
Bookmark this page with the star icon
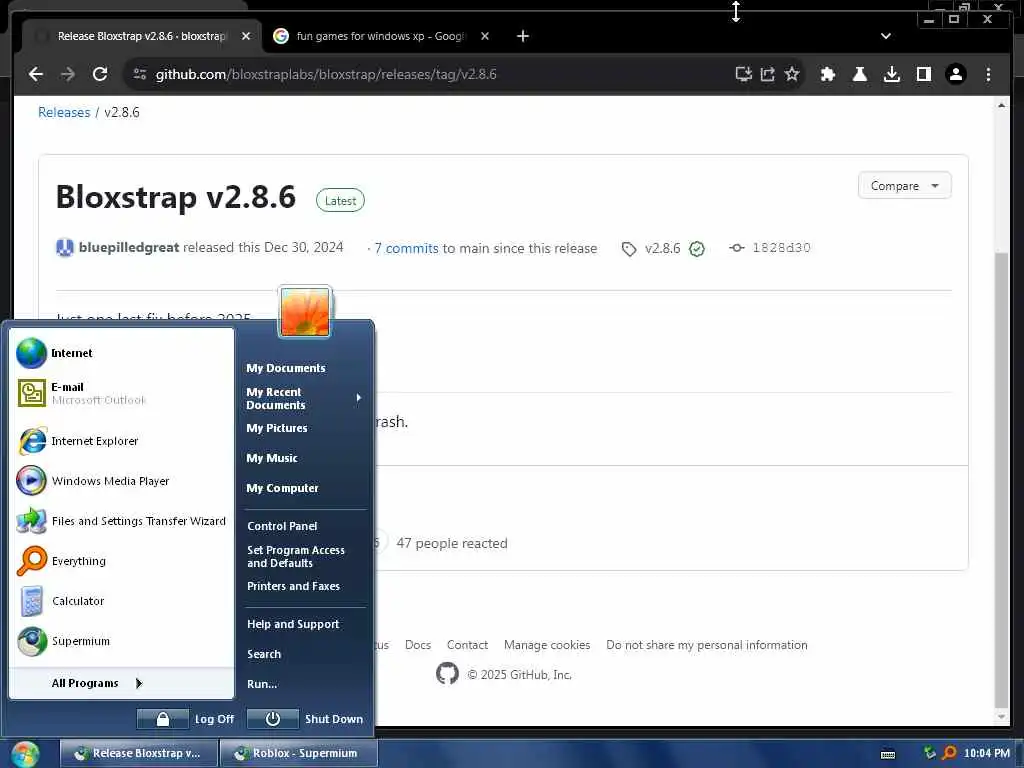coord(792,74)
